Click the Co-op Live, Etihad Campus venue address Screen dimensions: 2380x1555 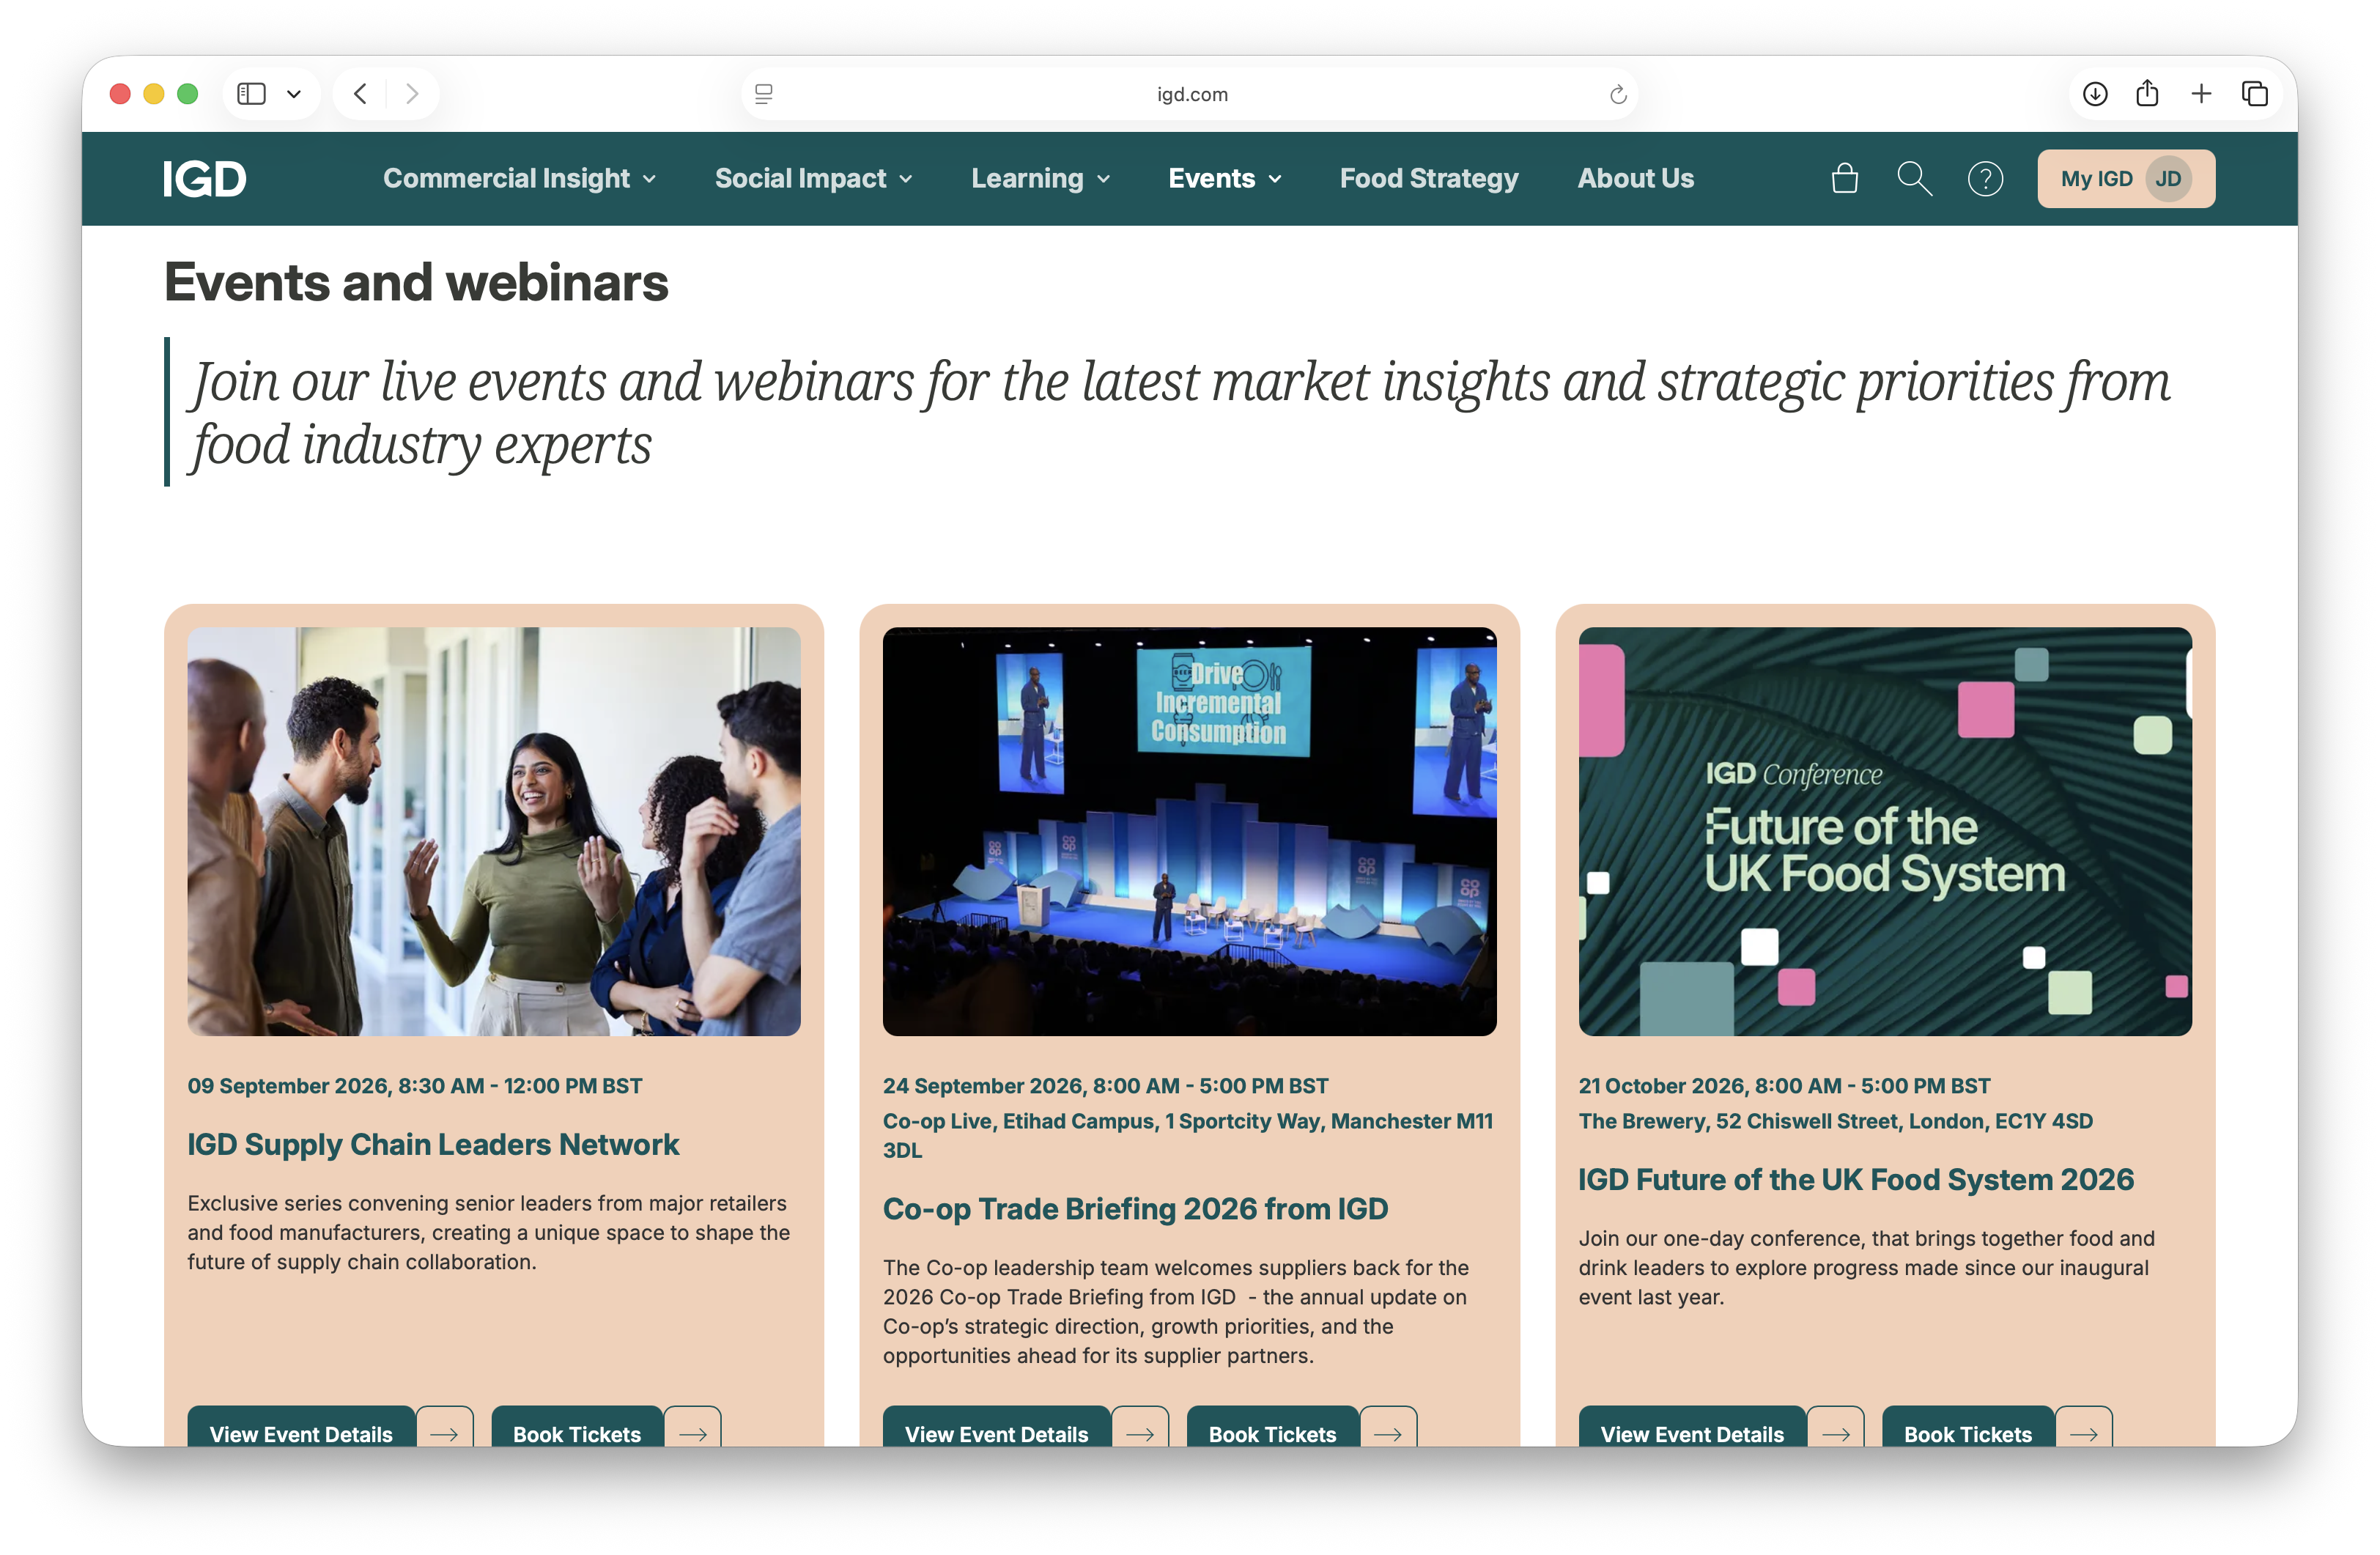click(1188, 1135)
